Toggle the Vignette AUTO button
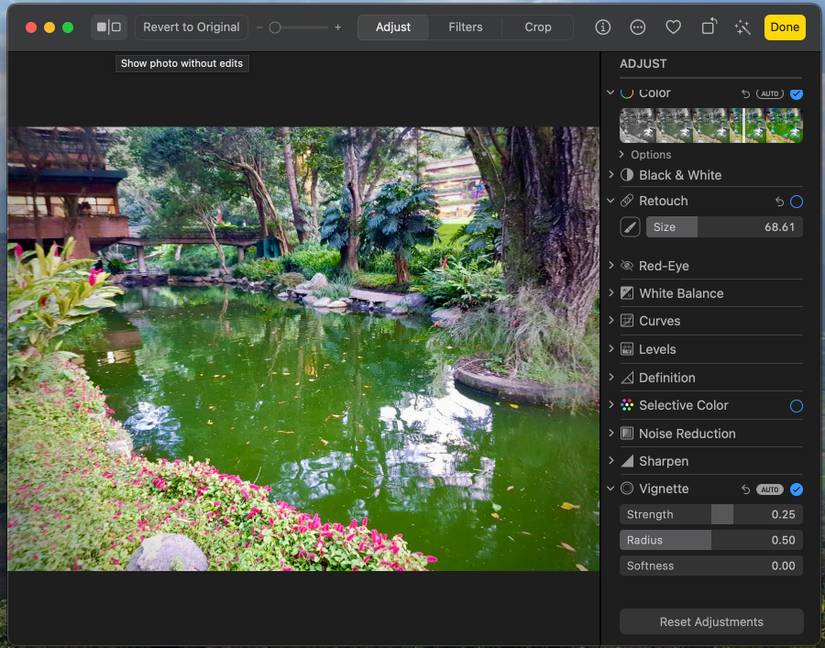The height and width of the screenshot is (648, 825). coord(770,490)
